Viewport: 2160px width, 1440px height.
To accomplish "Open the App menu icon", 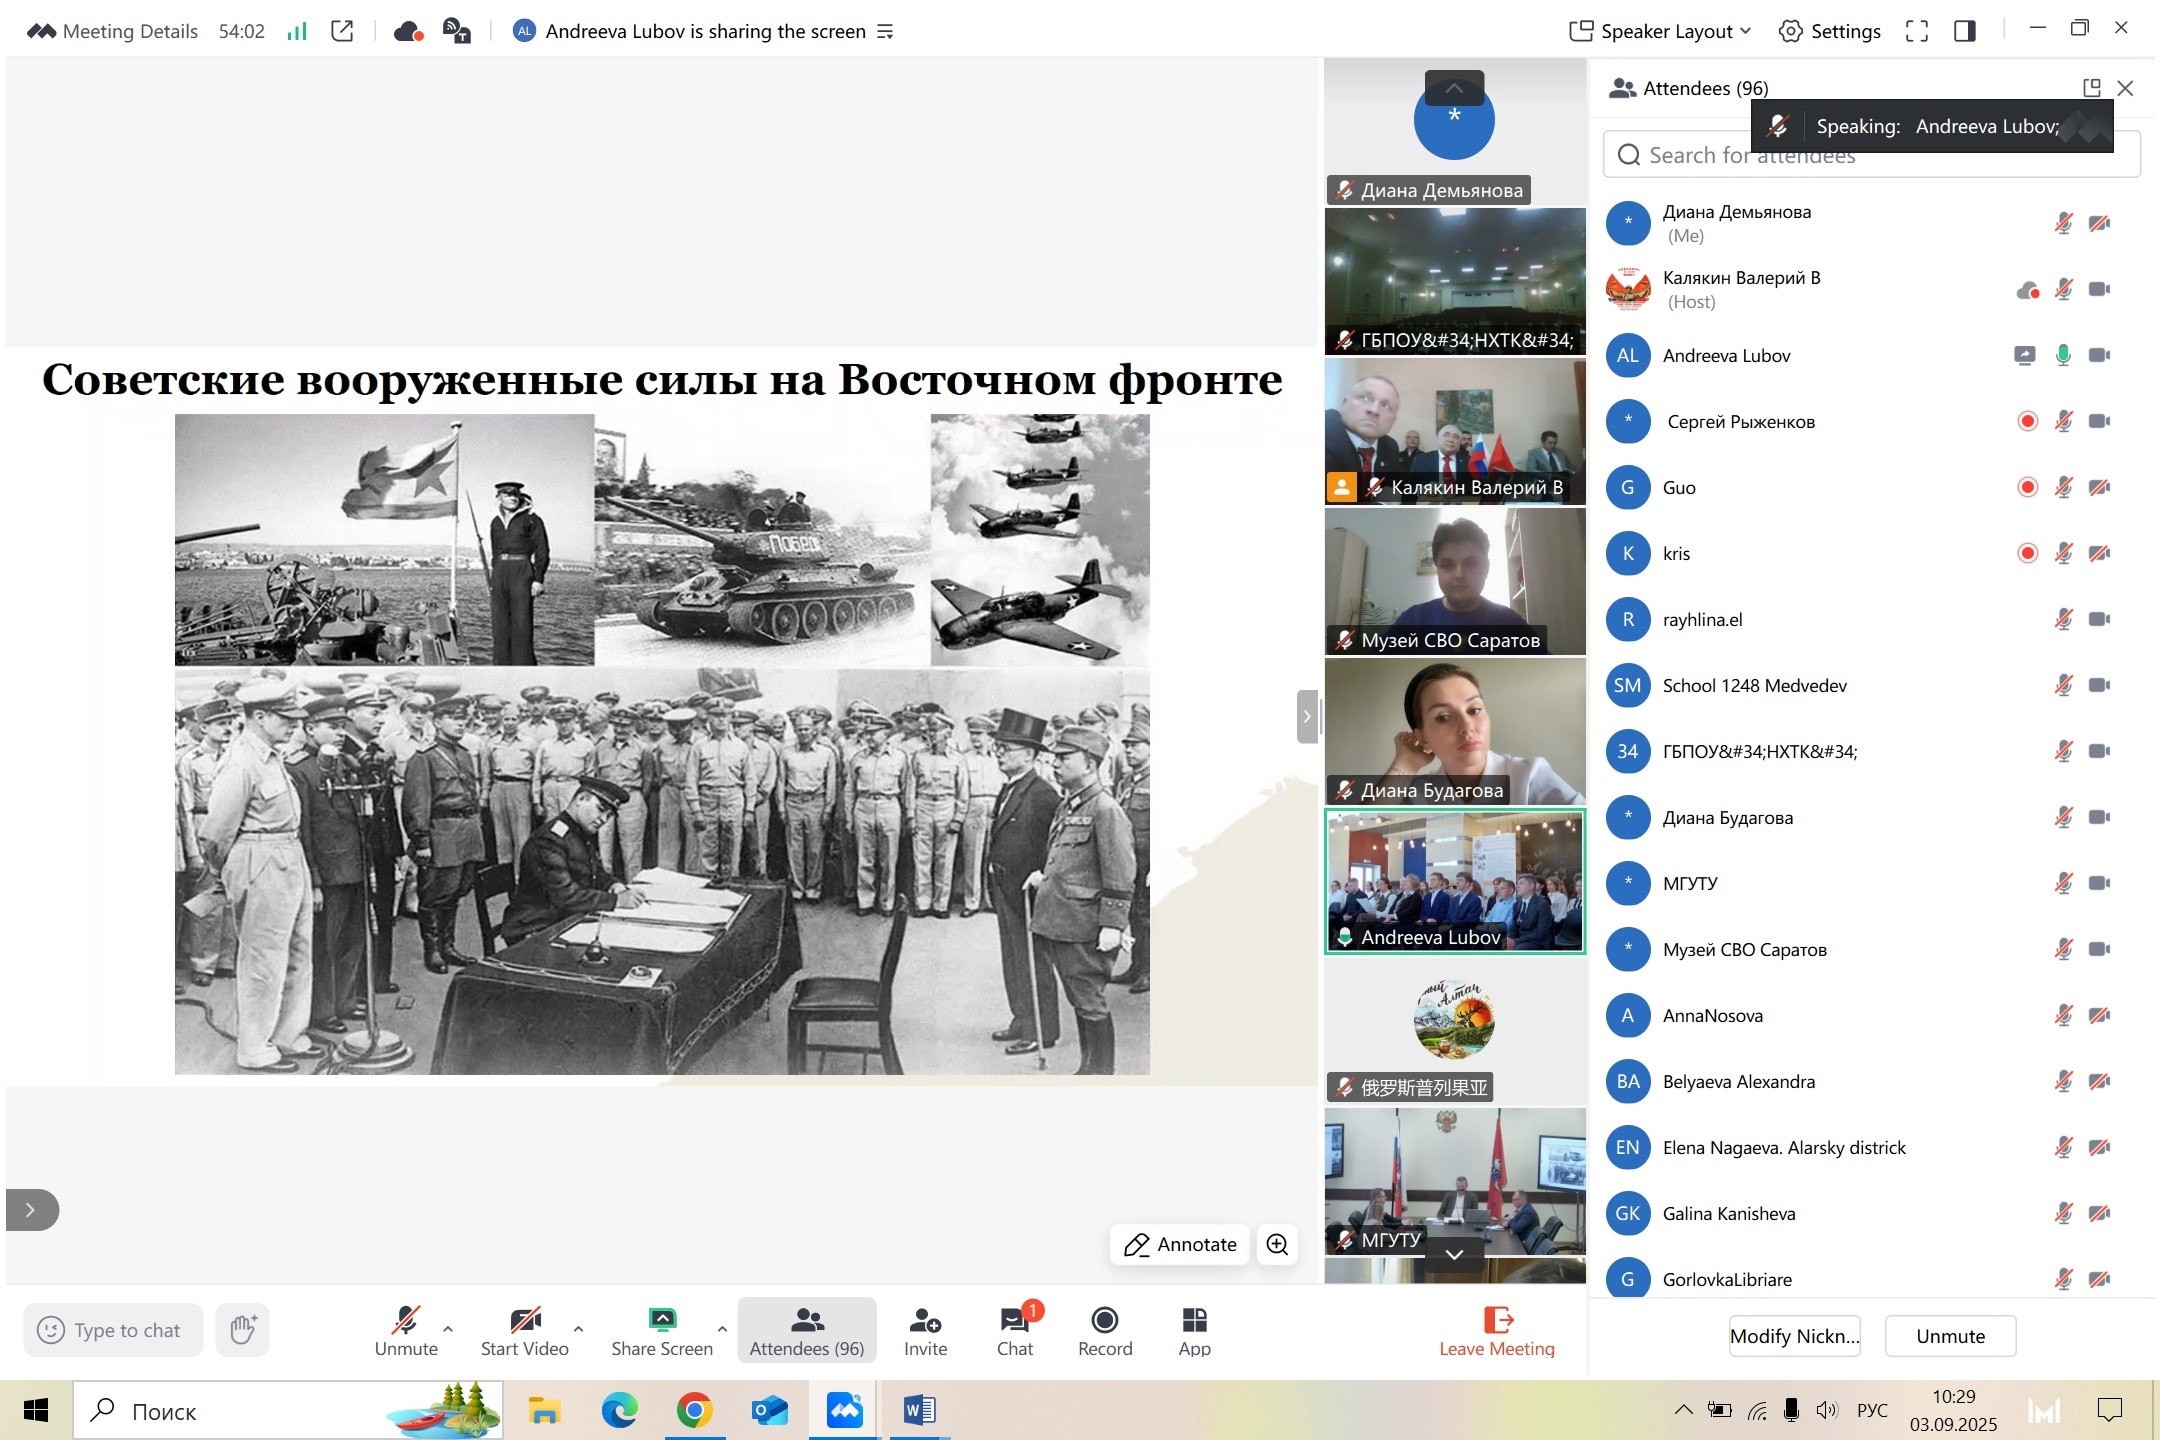I will [1194, 1330].
